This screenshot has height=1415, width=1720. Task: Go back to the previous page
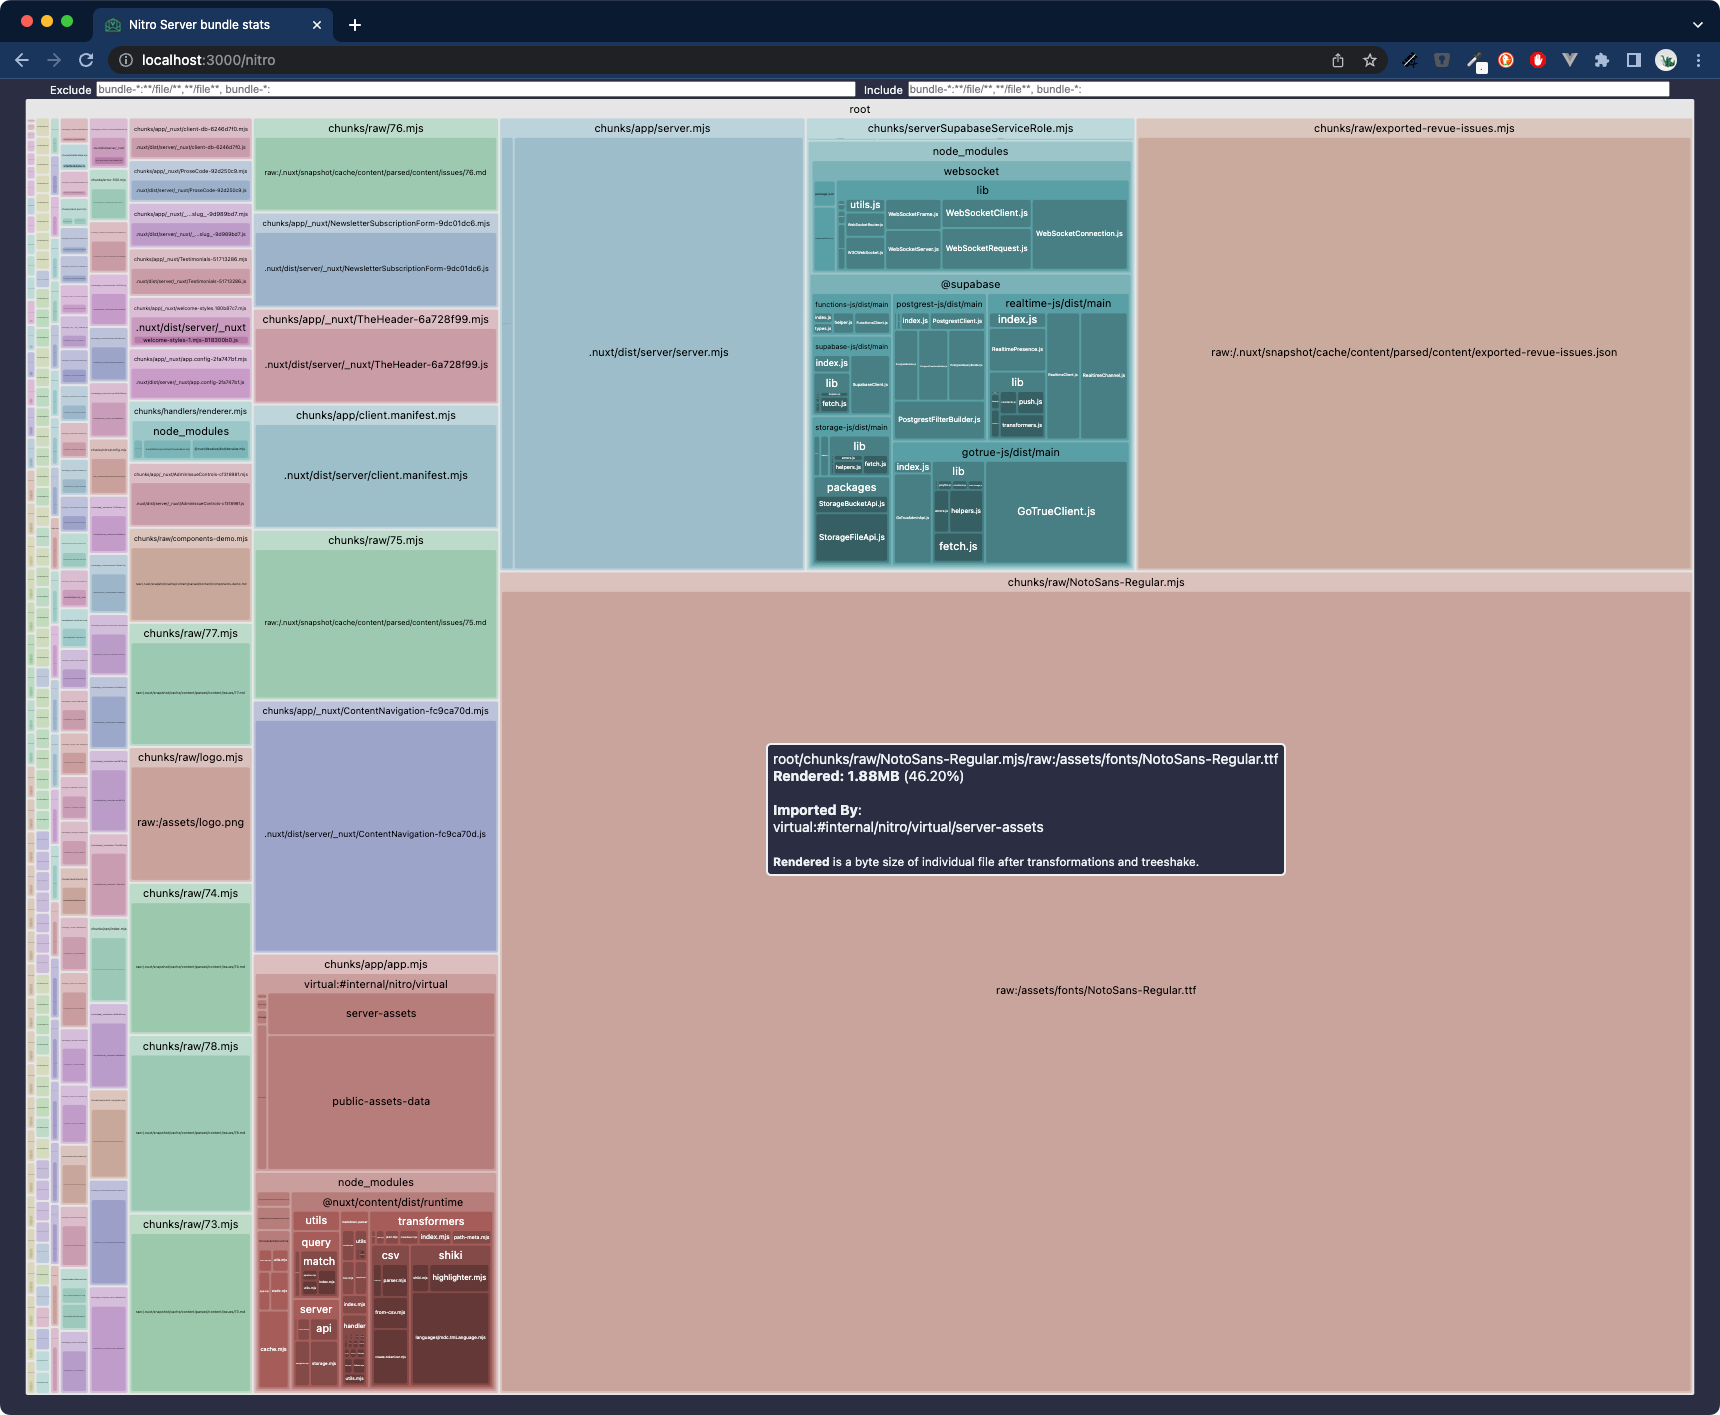[22, 60]
